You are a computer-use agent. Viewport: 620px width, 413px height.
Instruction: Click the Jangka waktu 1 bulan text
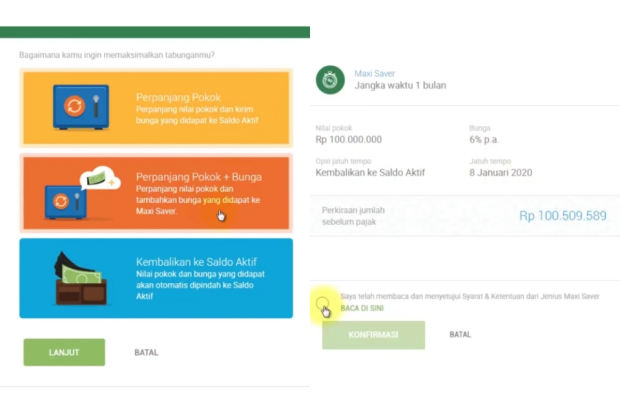tap(399, 86)
